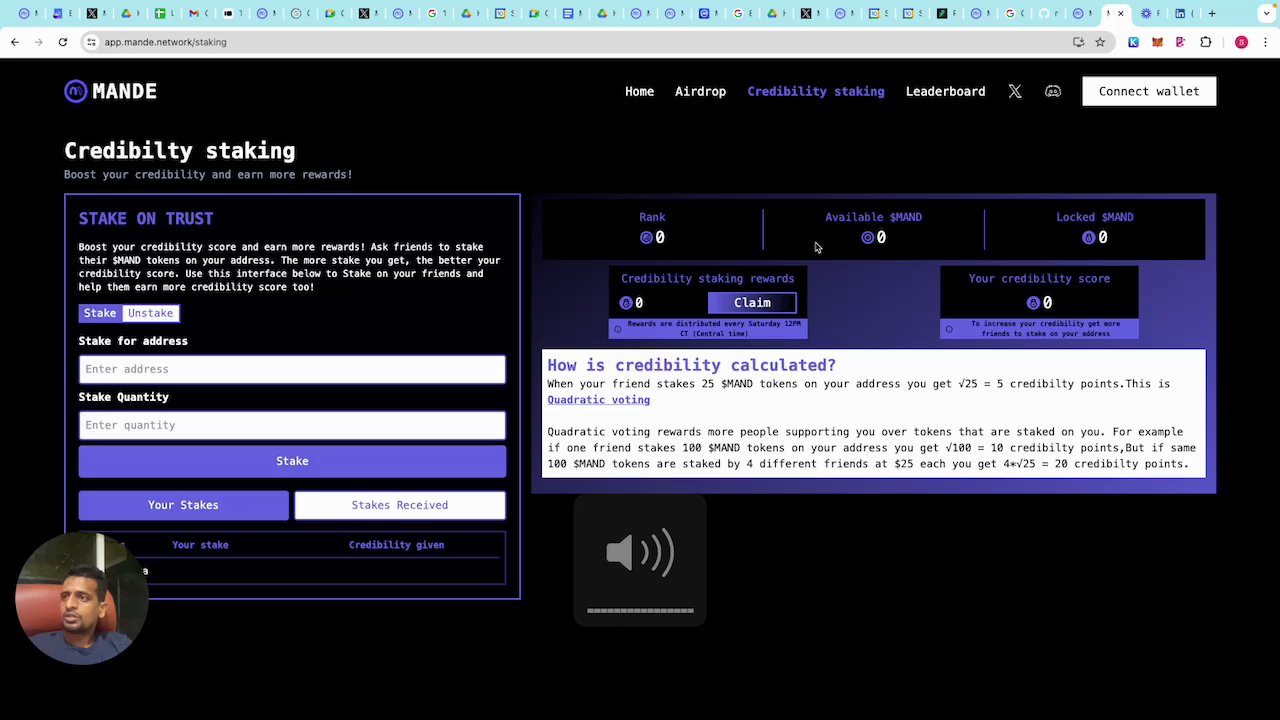Click the browser forward arrow
Screen dimensions: 1280x720
coord(38,42)
